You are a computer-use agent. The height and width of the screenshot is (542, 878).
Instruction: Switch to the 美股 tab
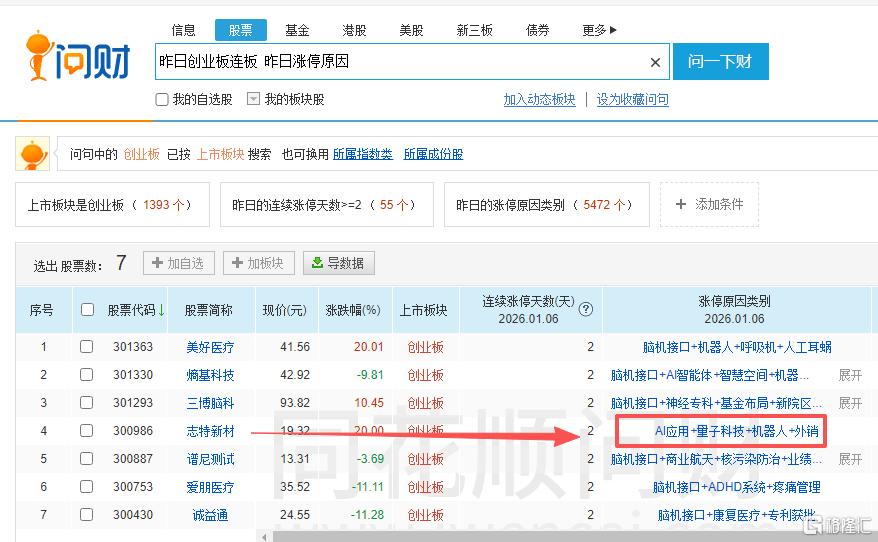(x=412, y=30)
